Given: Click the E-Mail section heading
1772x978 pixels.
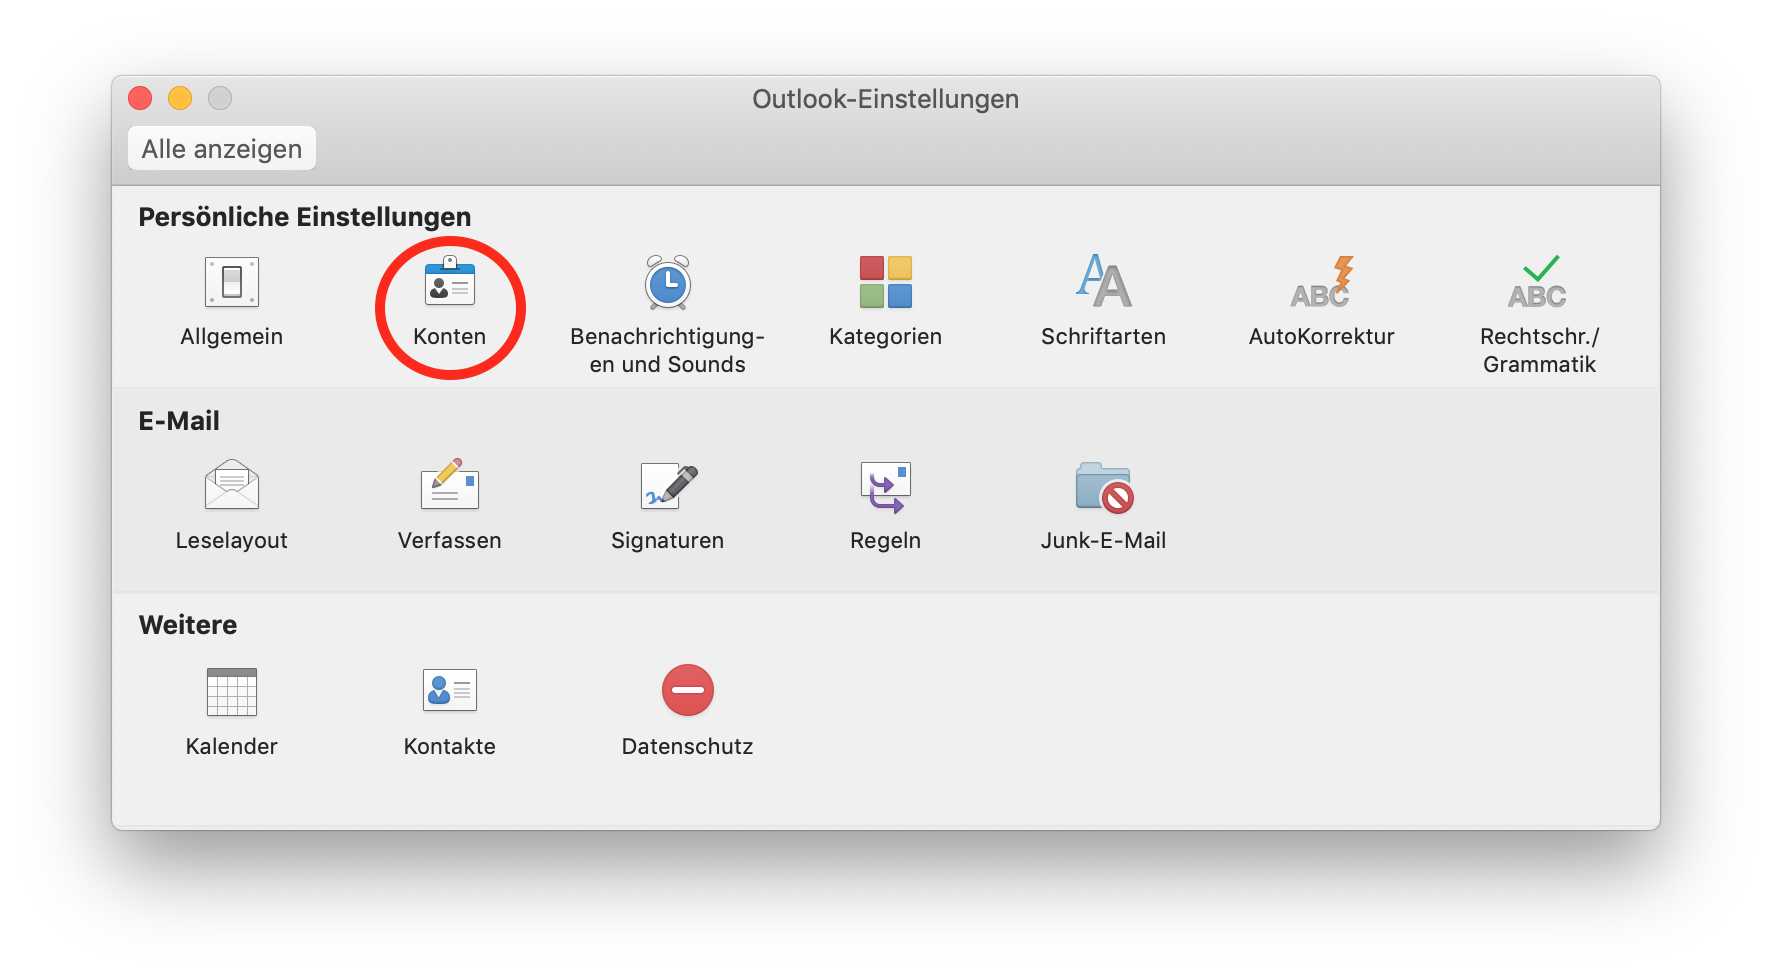Looking at the screenshot, I should coord(180,420).
